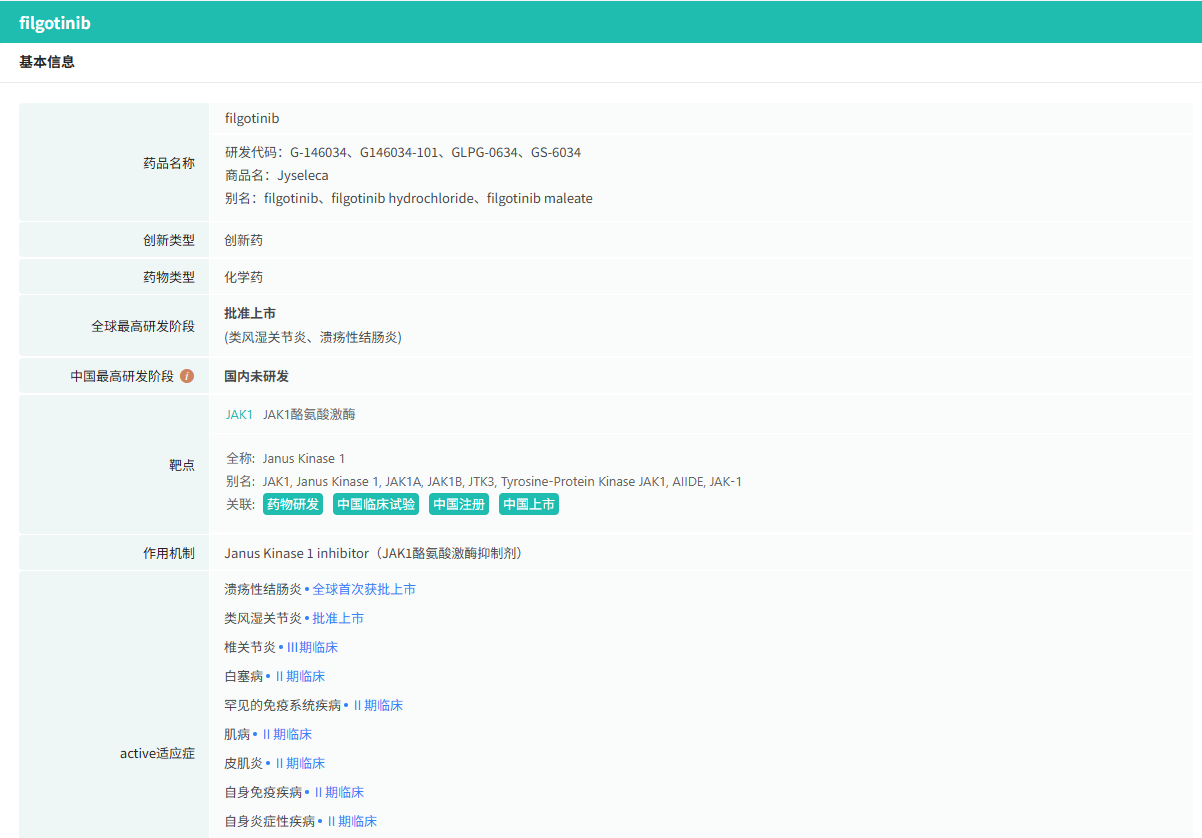1202x838 pixels.
Task: Click the filgotinib title in header bar
Action: click(55, 22)
